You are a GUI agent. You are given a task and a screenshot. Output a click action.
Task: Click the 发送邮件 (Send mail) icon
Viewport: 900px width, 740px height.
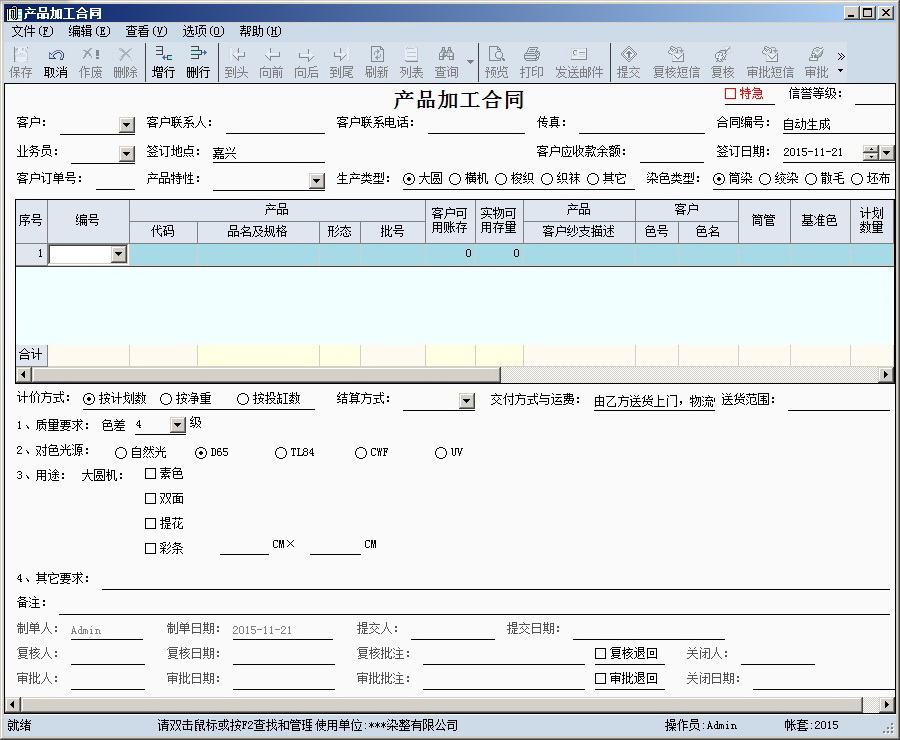(579, 62)
